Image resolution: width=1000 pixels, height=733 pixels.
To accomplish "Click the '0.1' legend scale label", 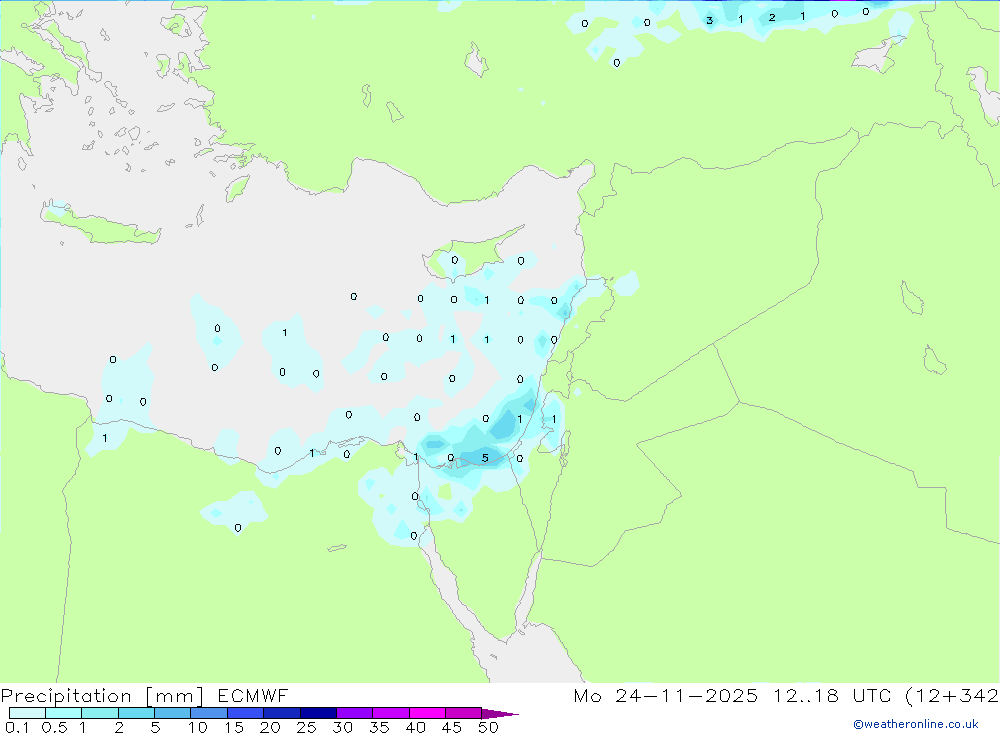I will [17, 727].
